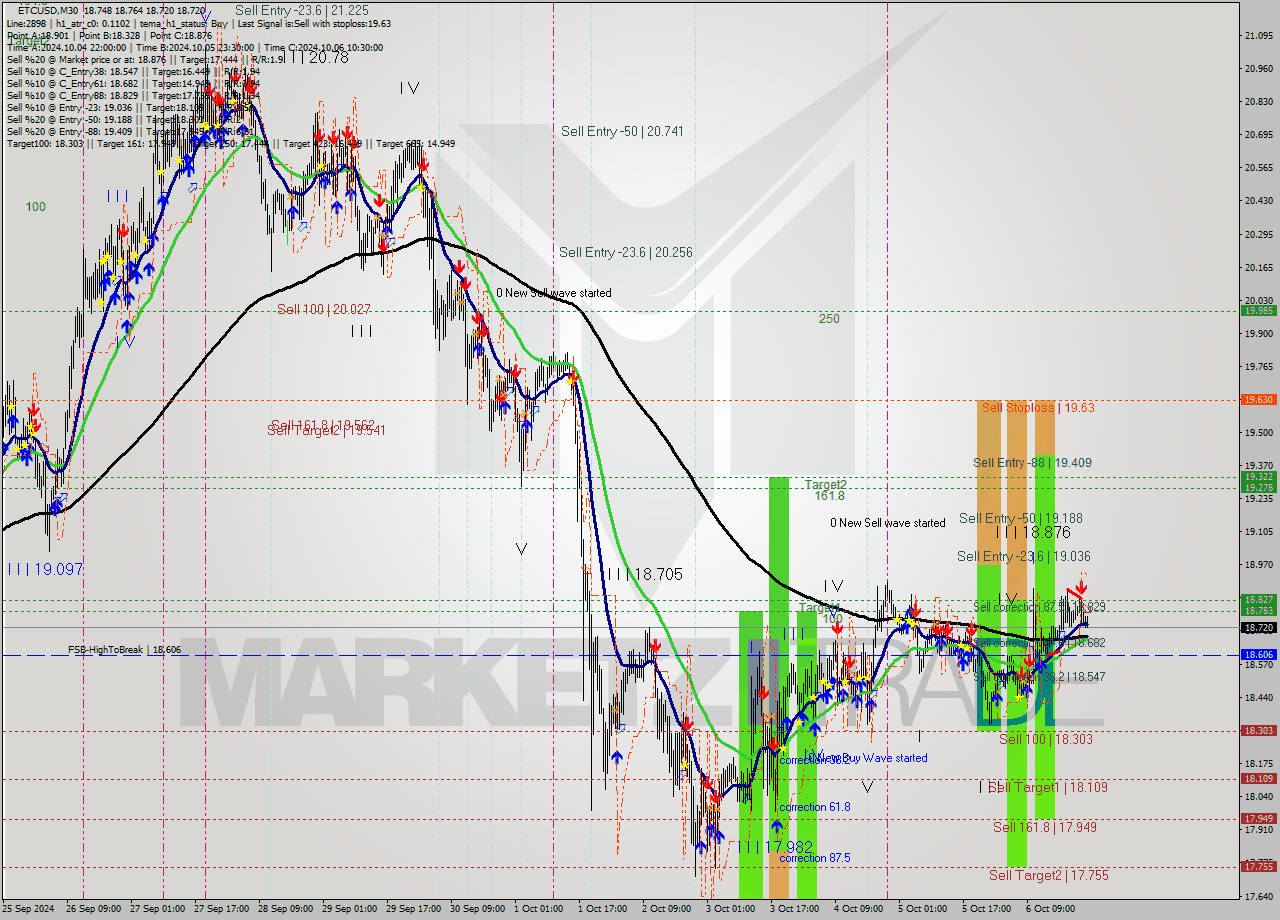Select the 'Sell Stoploss | 19.63' label
The width and height of the screenshot is (1280, 920).
pyautogui.click(x=1038, y=407)
